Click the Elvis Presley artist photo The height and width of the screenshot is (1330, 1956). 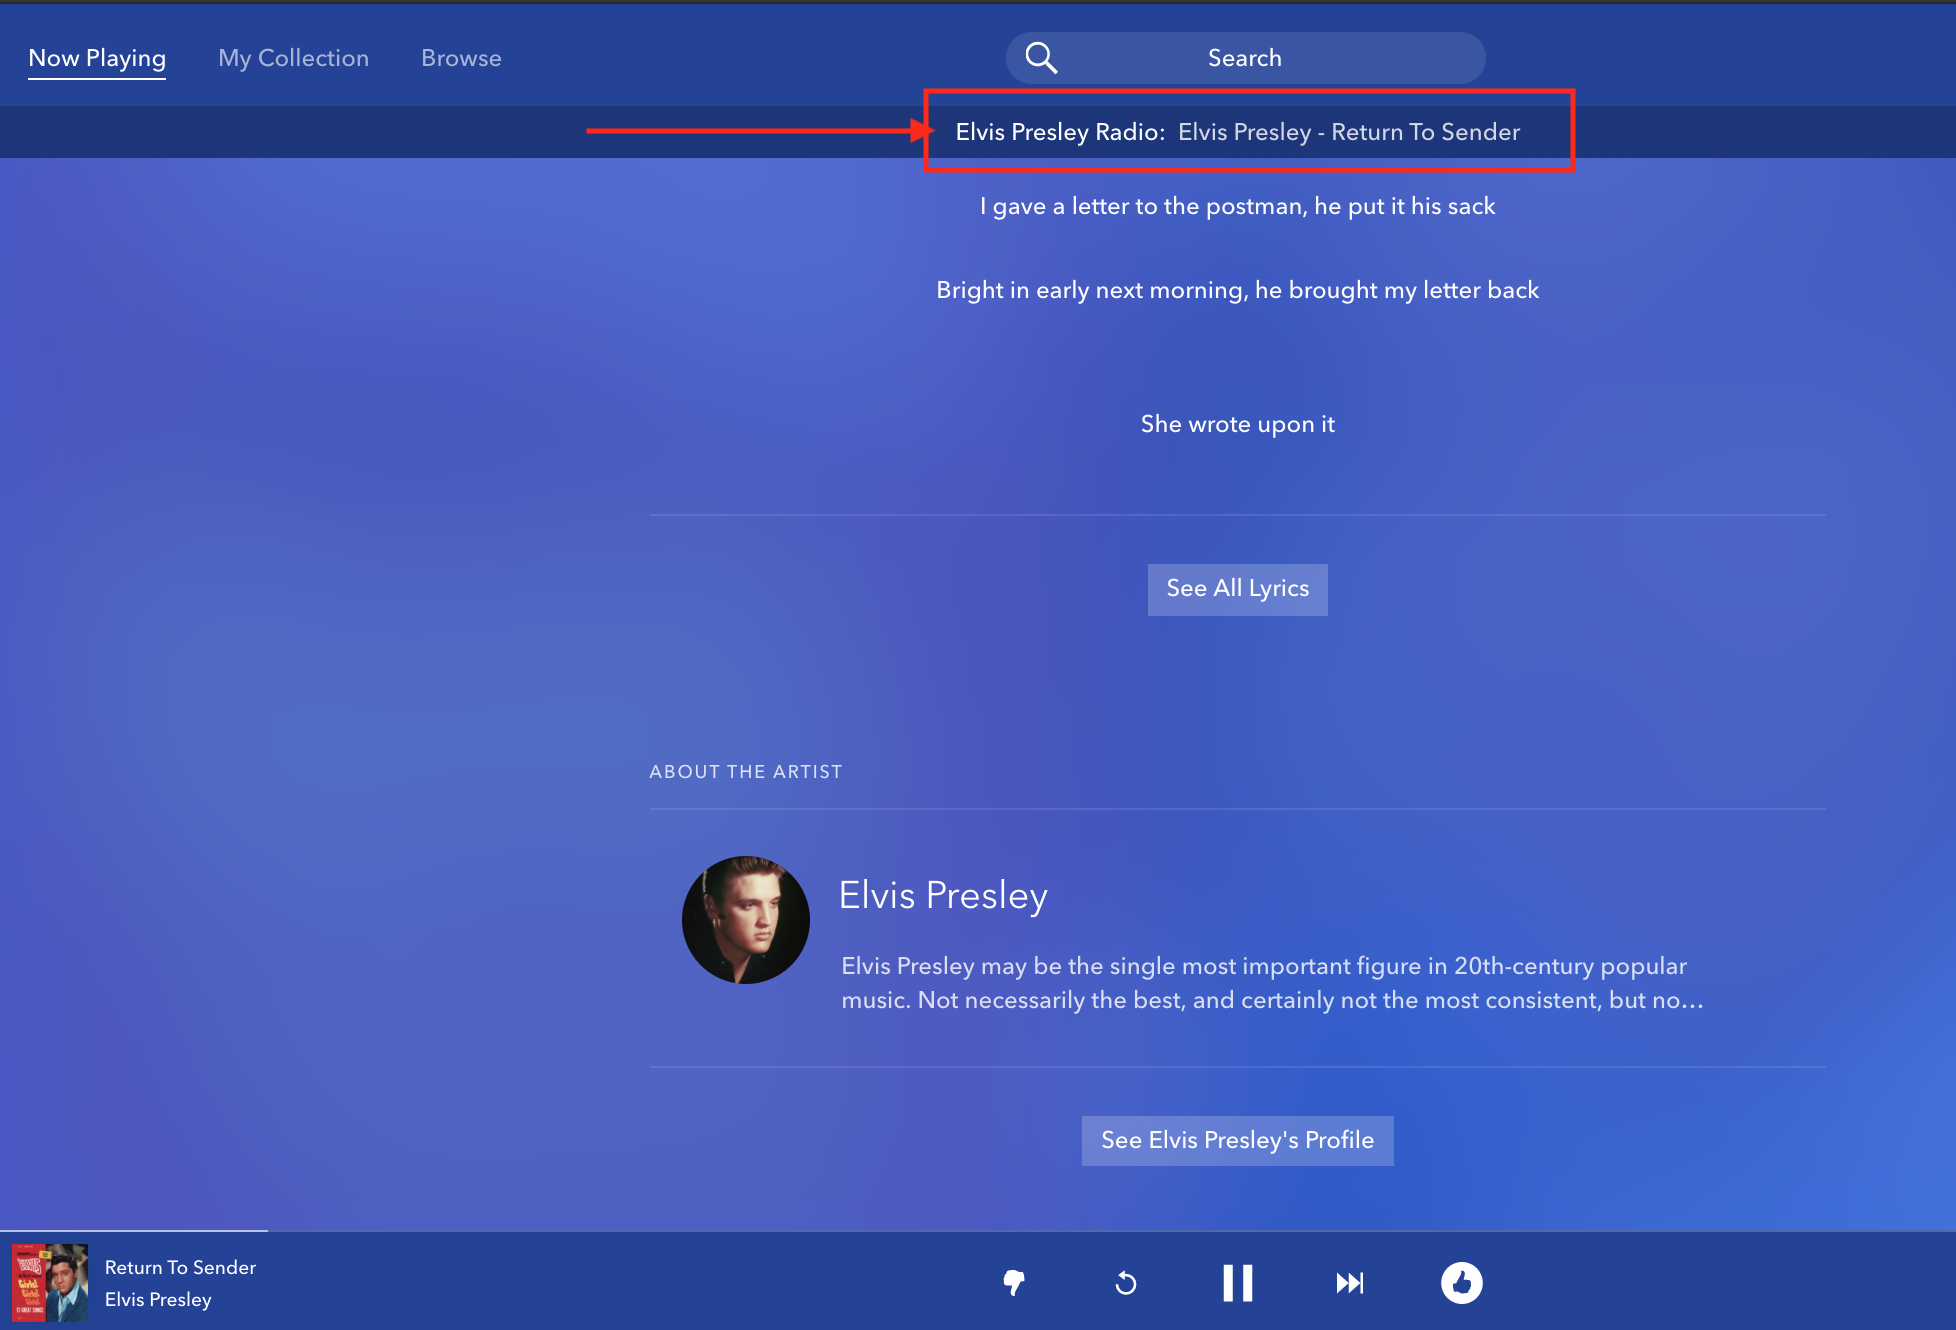coord(746,920)
